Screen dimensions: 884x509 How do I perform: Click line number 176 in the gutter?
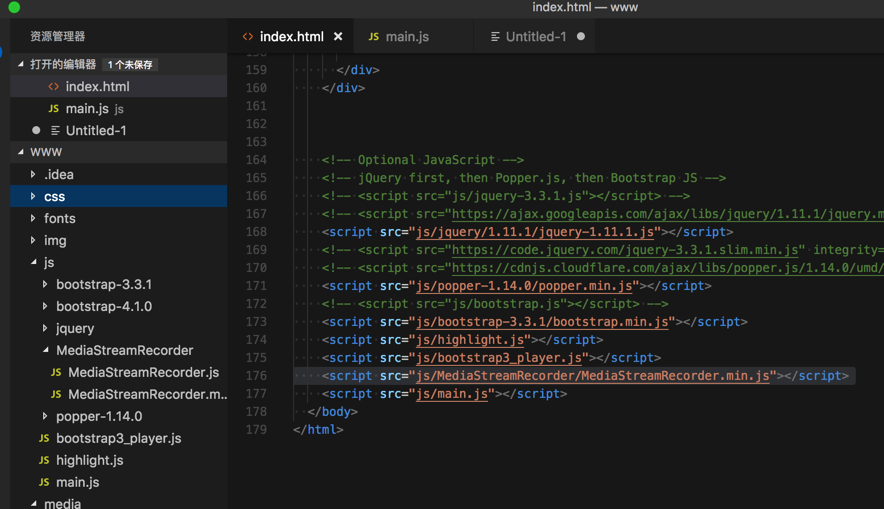pos(256,376)
